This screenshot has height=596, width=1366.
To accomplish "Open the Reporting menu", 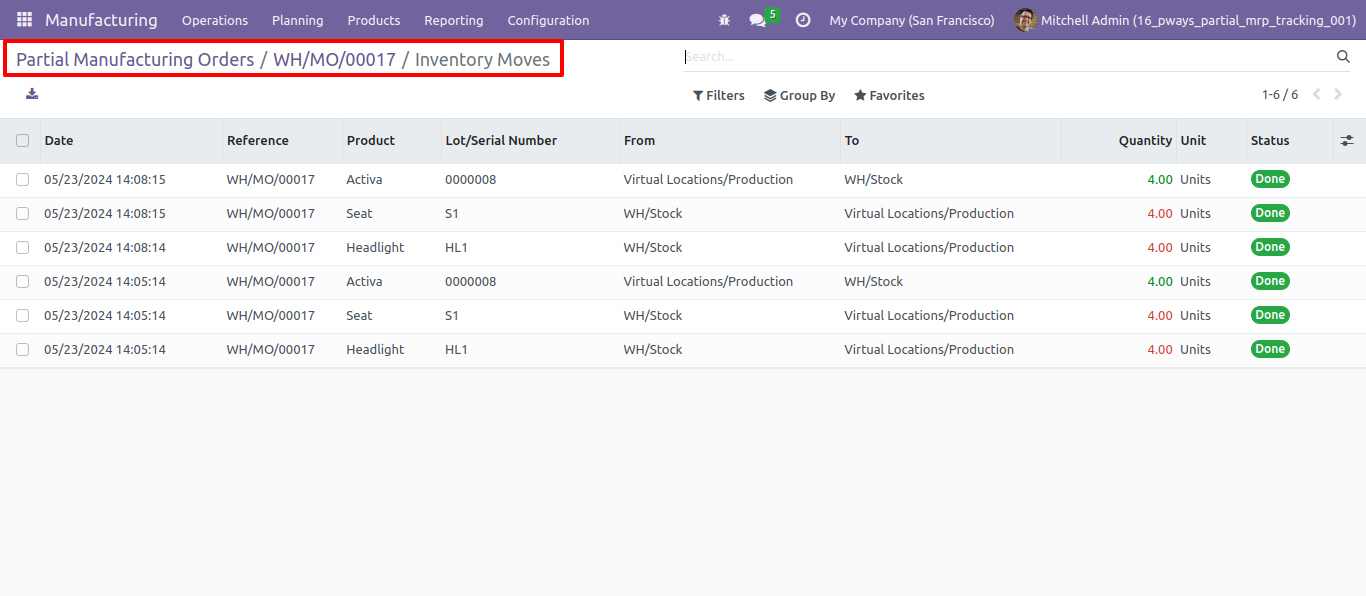I will [x=453, y=20].
